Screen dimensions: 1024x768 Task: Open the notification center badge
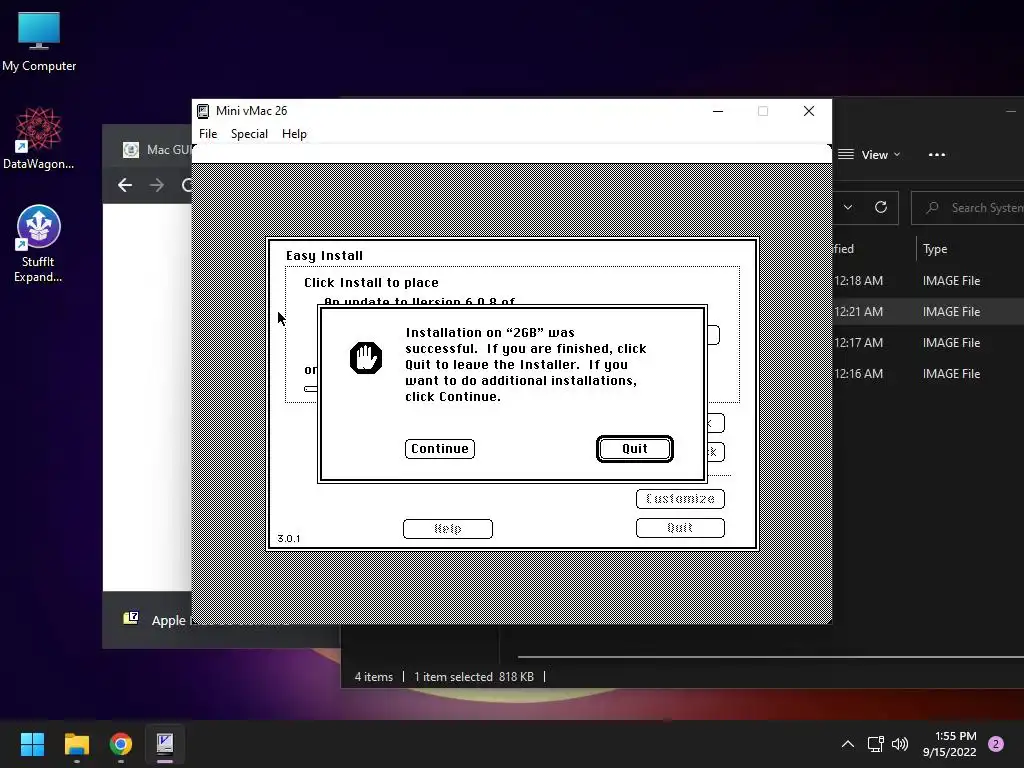(996, 744)
